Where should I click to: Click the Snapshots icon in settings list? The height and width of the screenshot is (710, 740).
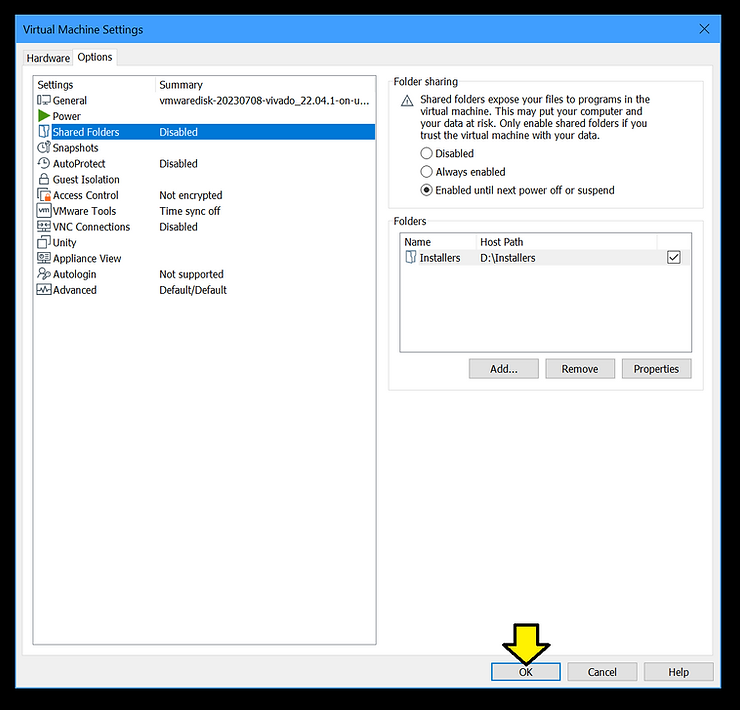click(x=44, y=148)
